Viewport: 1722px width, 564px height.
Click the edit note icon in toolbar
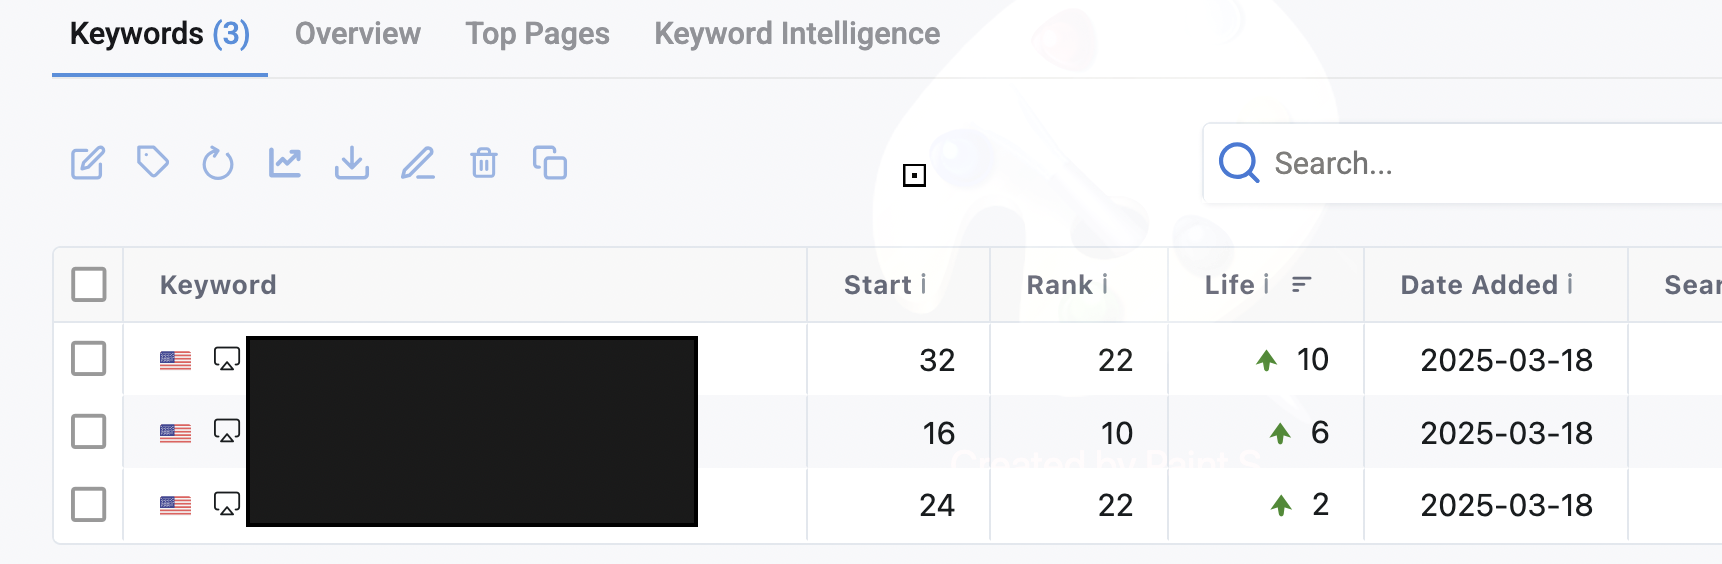pyautogui.click(x=87, y=163)
